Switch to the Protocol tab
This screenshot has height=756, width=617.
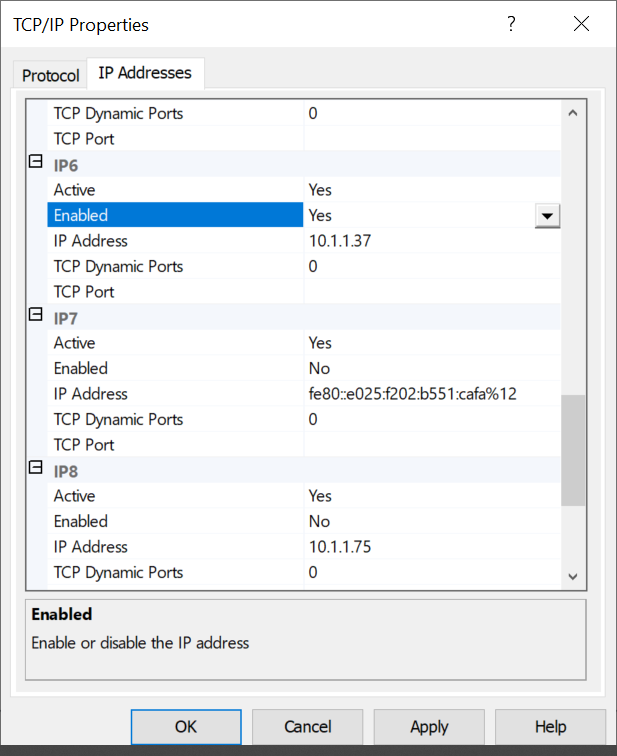coord(50,76)
